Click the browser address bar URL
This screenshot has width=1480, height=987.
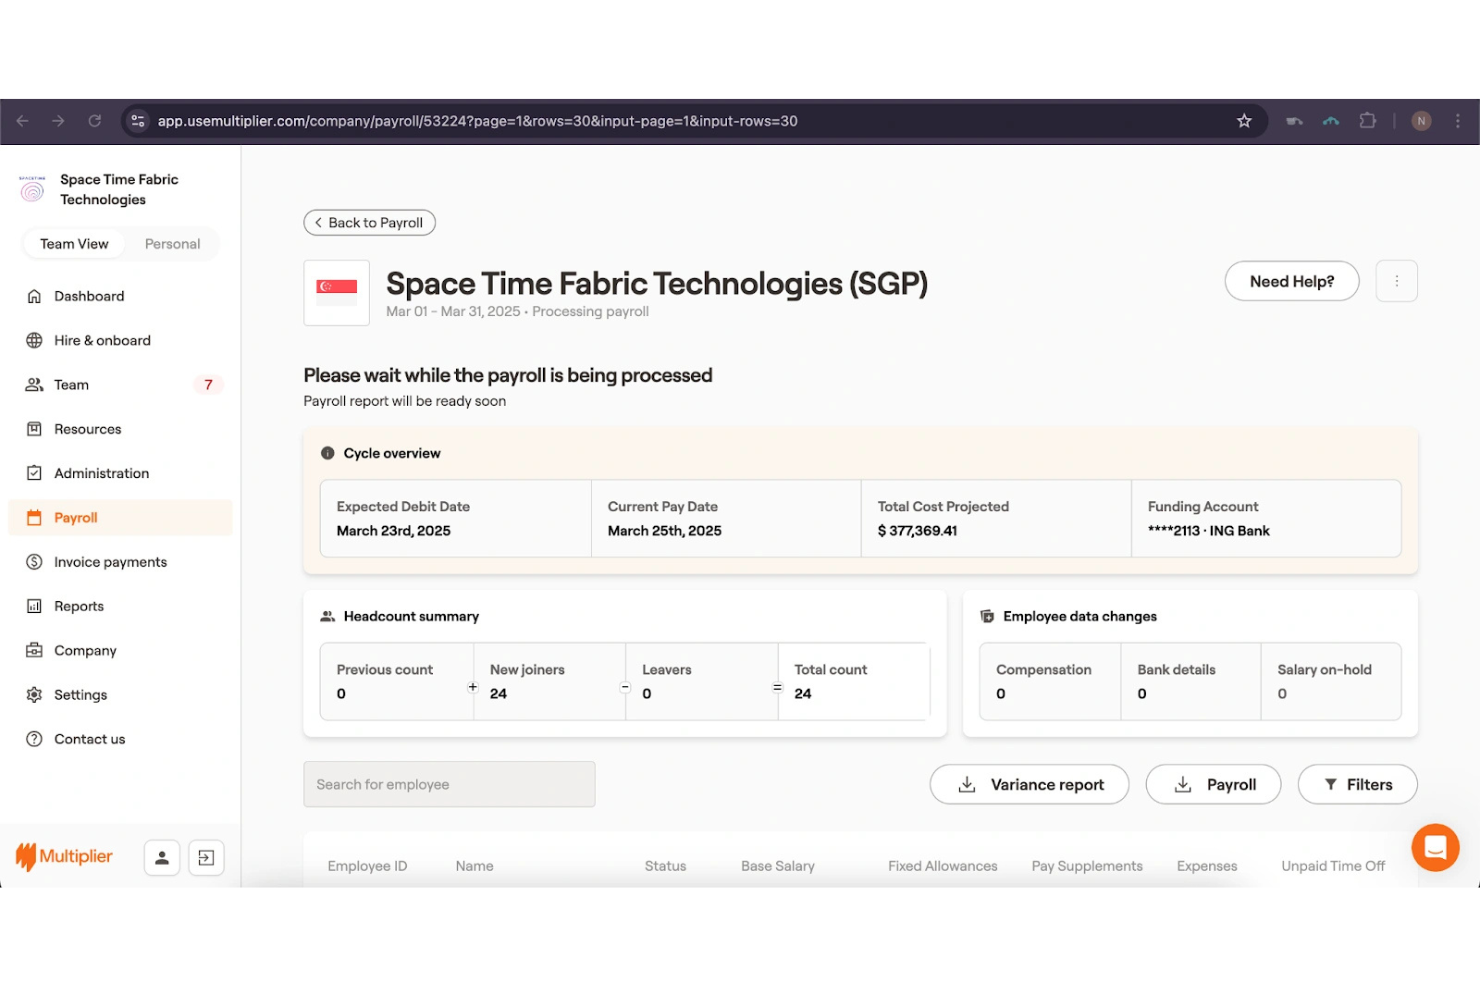coord(478,121)
